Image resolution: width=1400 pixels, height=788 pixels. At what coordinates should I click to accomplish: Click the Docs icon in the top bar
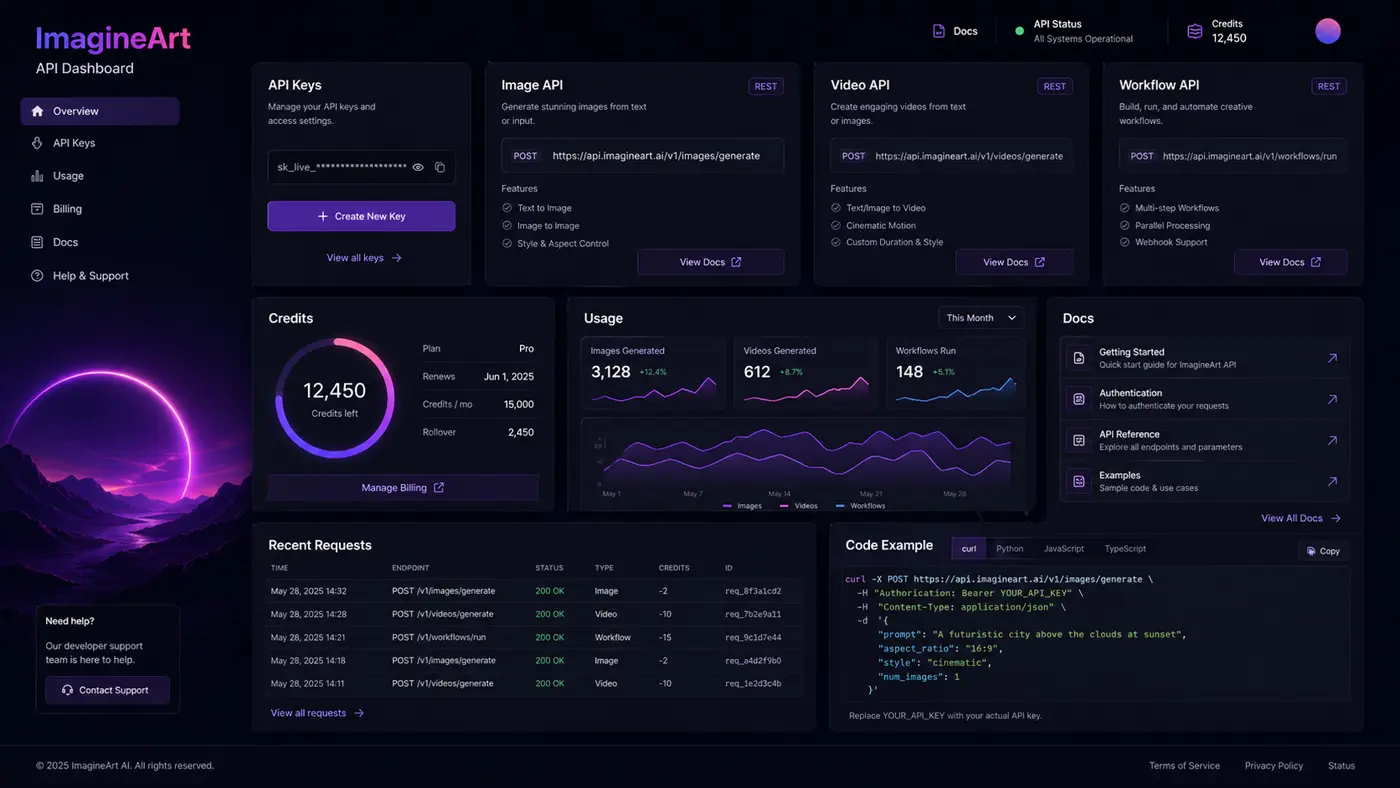(x=938, y=31)
